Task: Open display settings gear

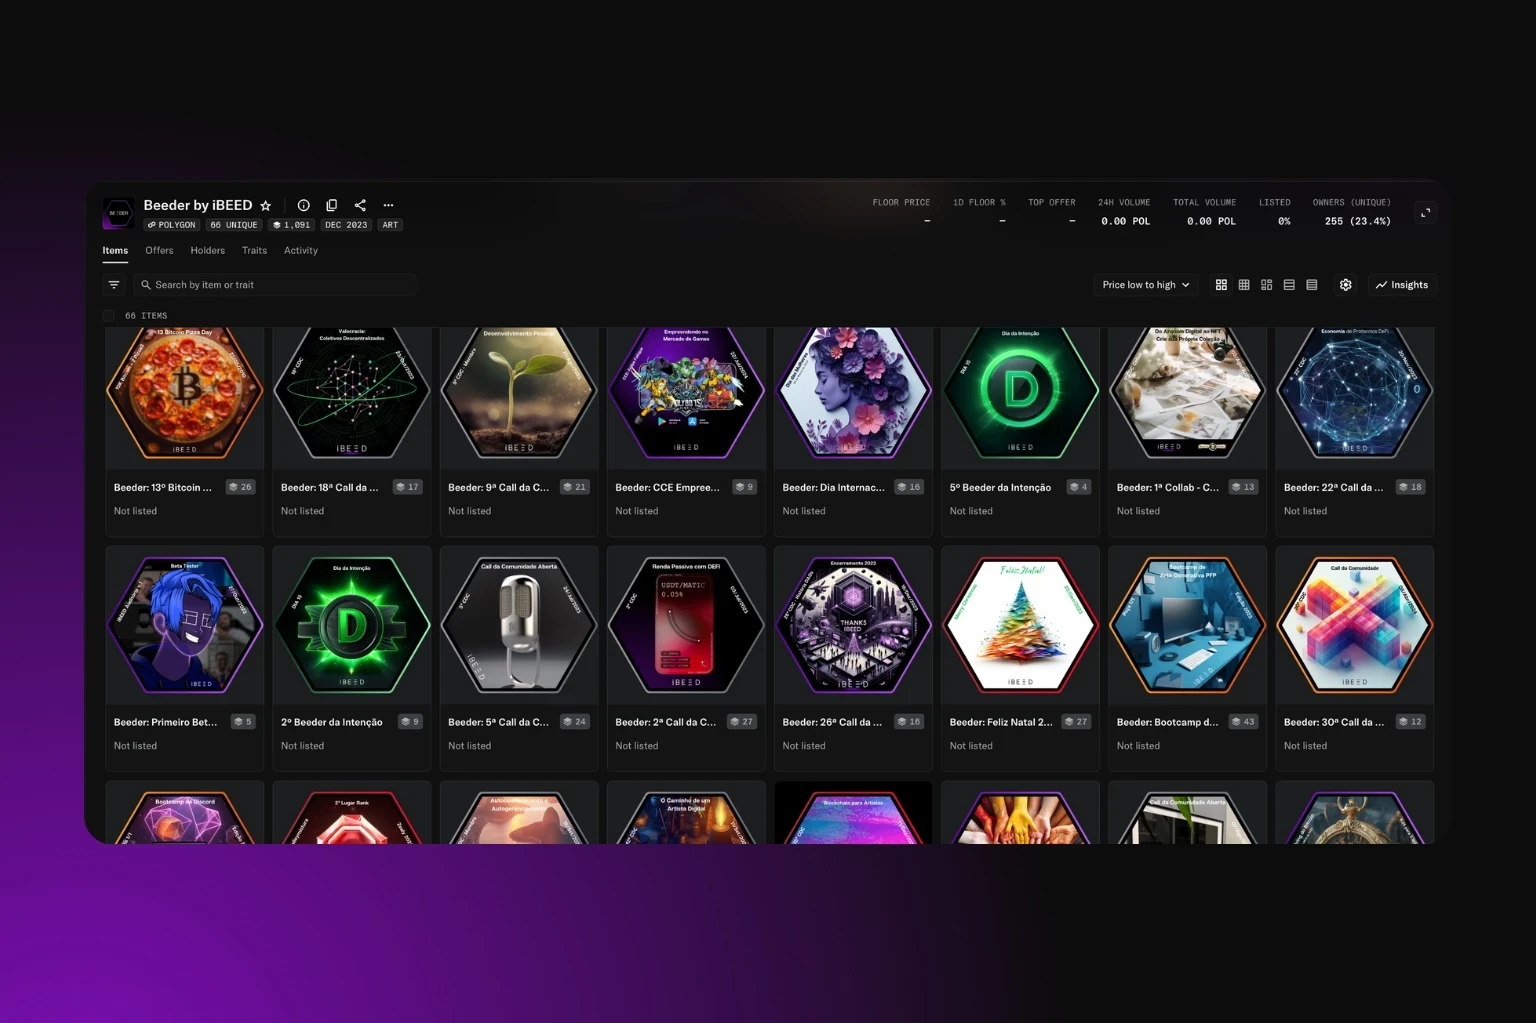Action: click(x=1346, y=285)
